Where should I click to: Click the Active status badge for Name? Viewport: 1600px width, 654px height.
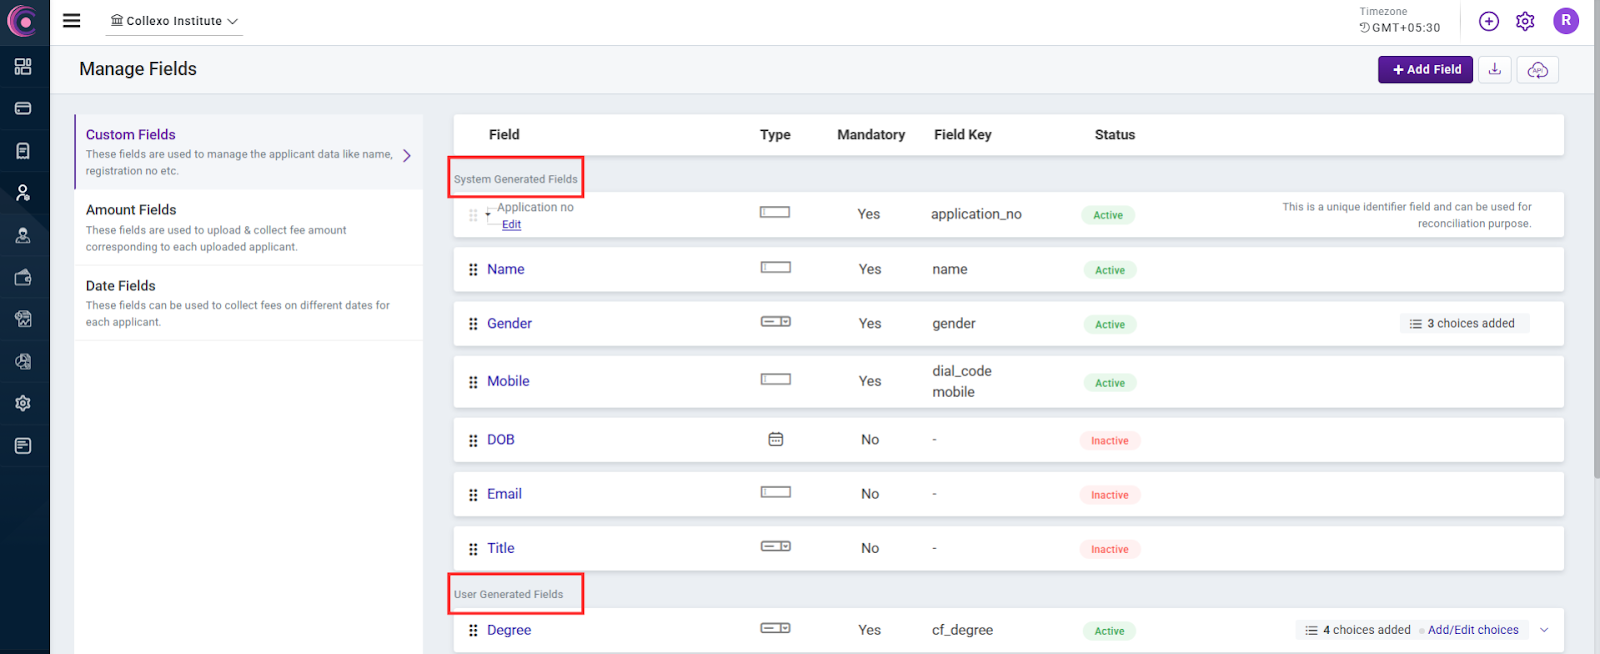[1109, 270]
